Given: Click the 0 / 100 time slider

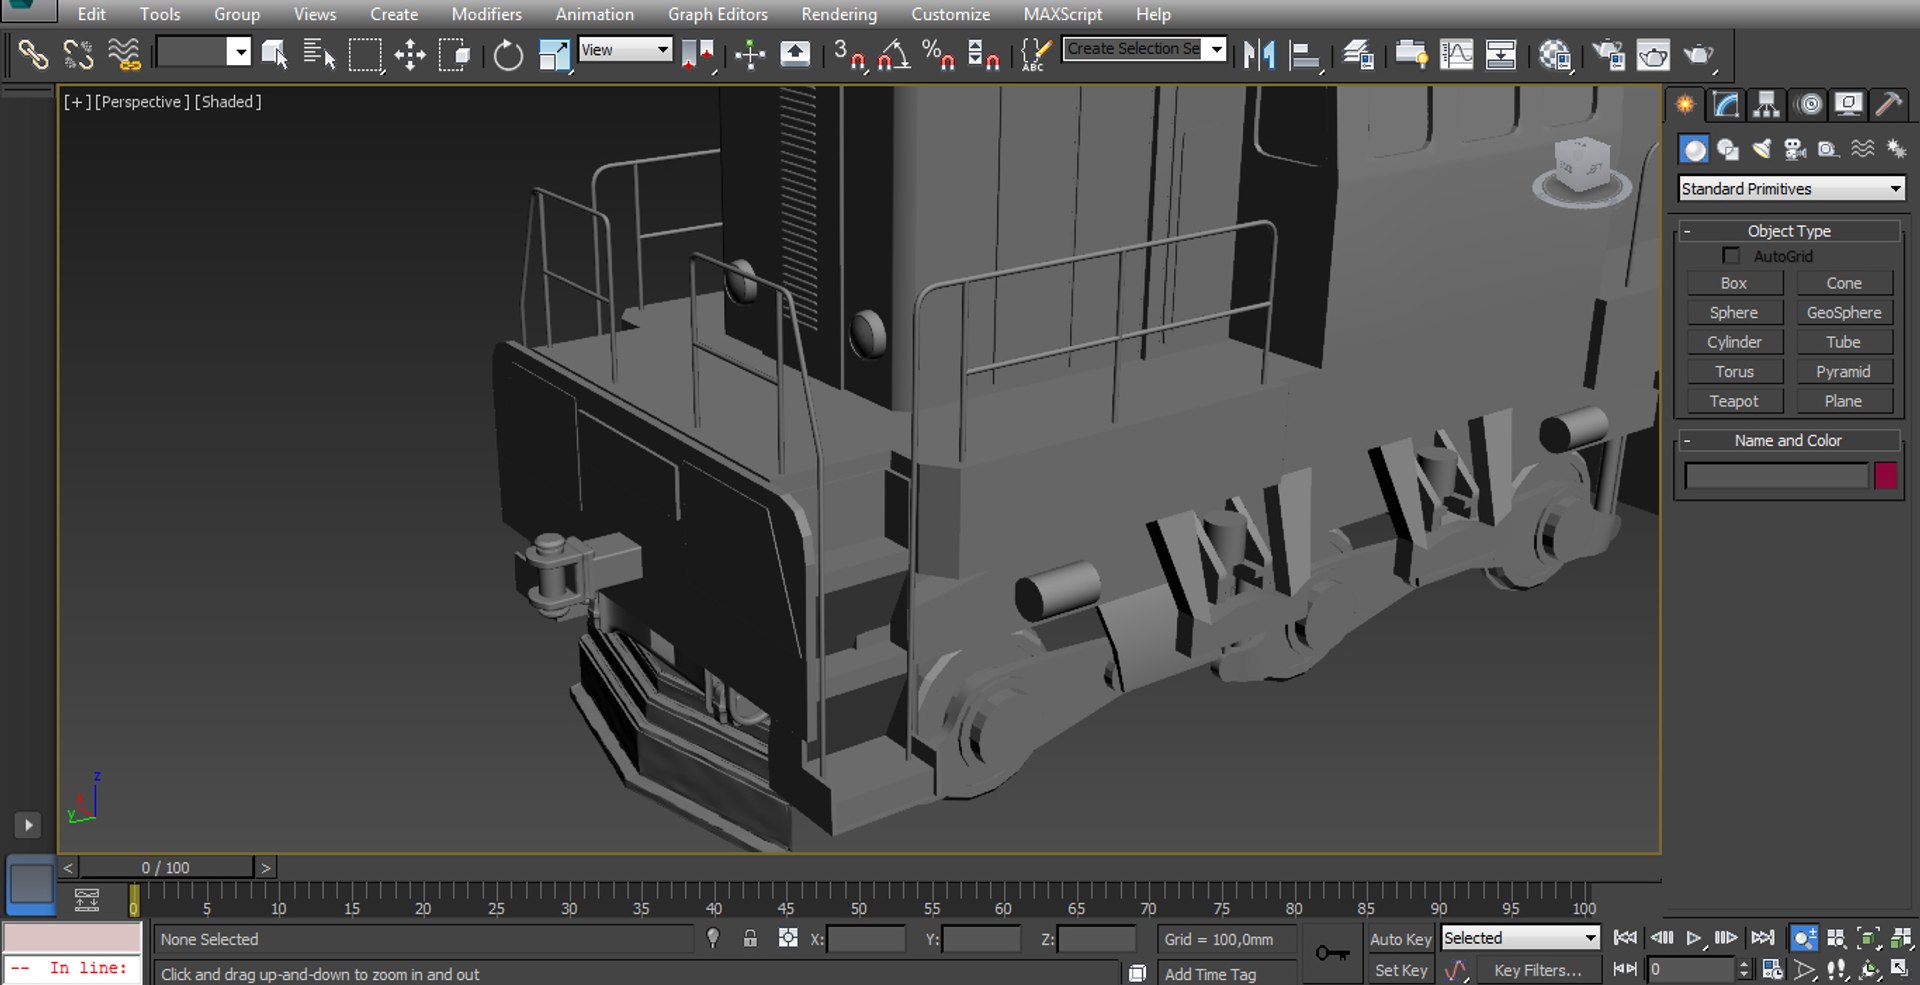Looking at the screenshot, I should click(x=166, y=867).
